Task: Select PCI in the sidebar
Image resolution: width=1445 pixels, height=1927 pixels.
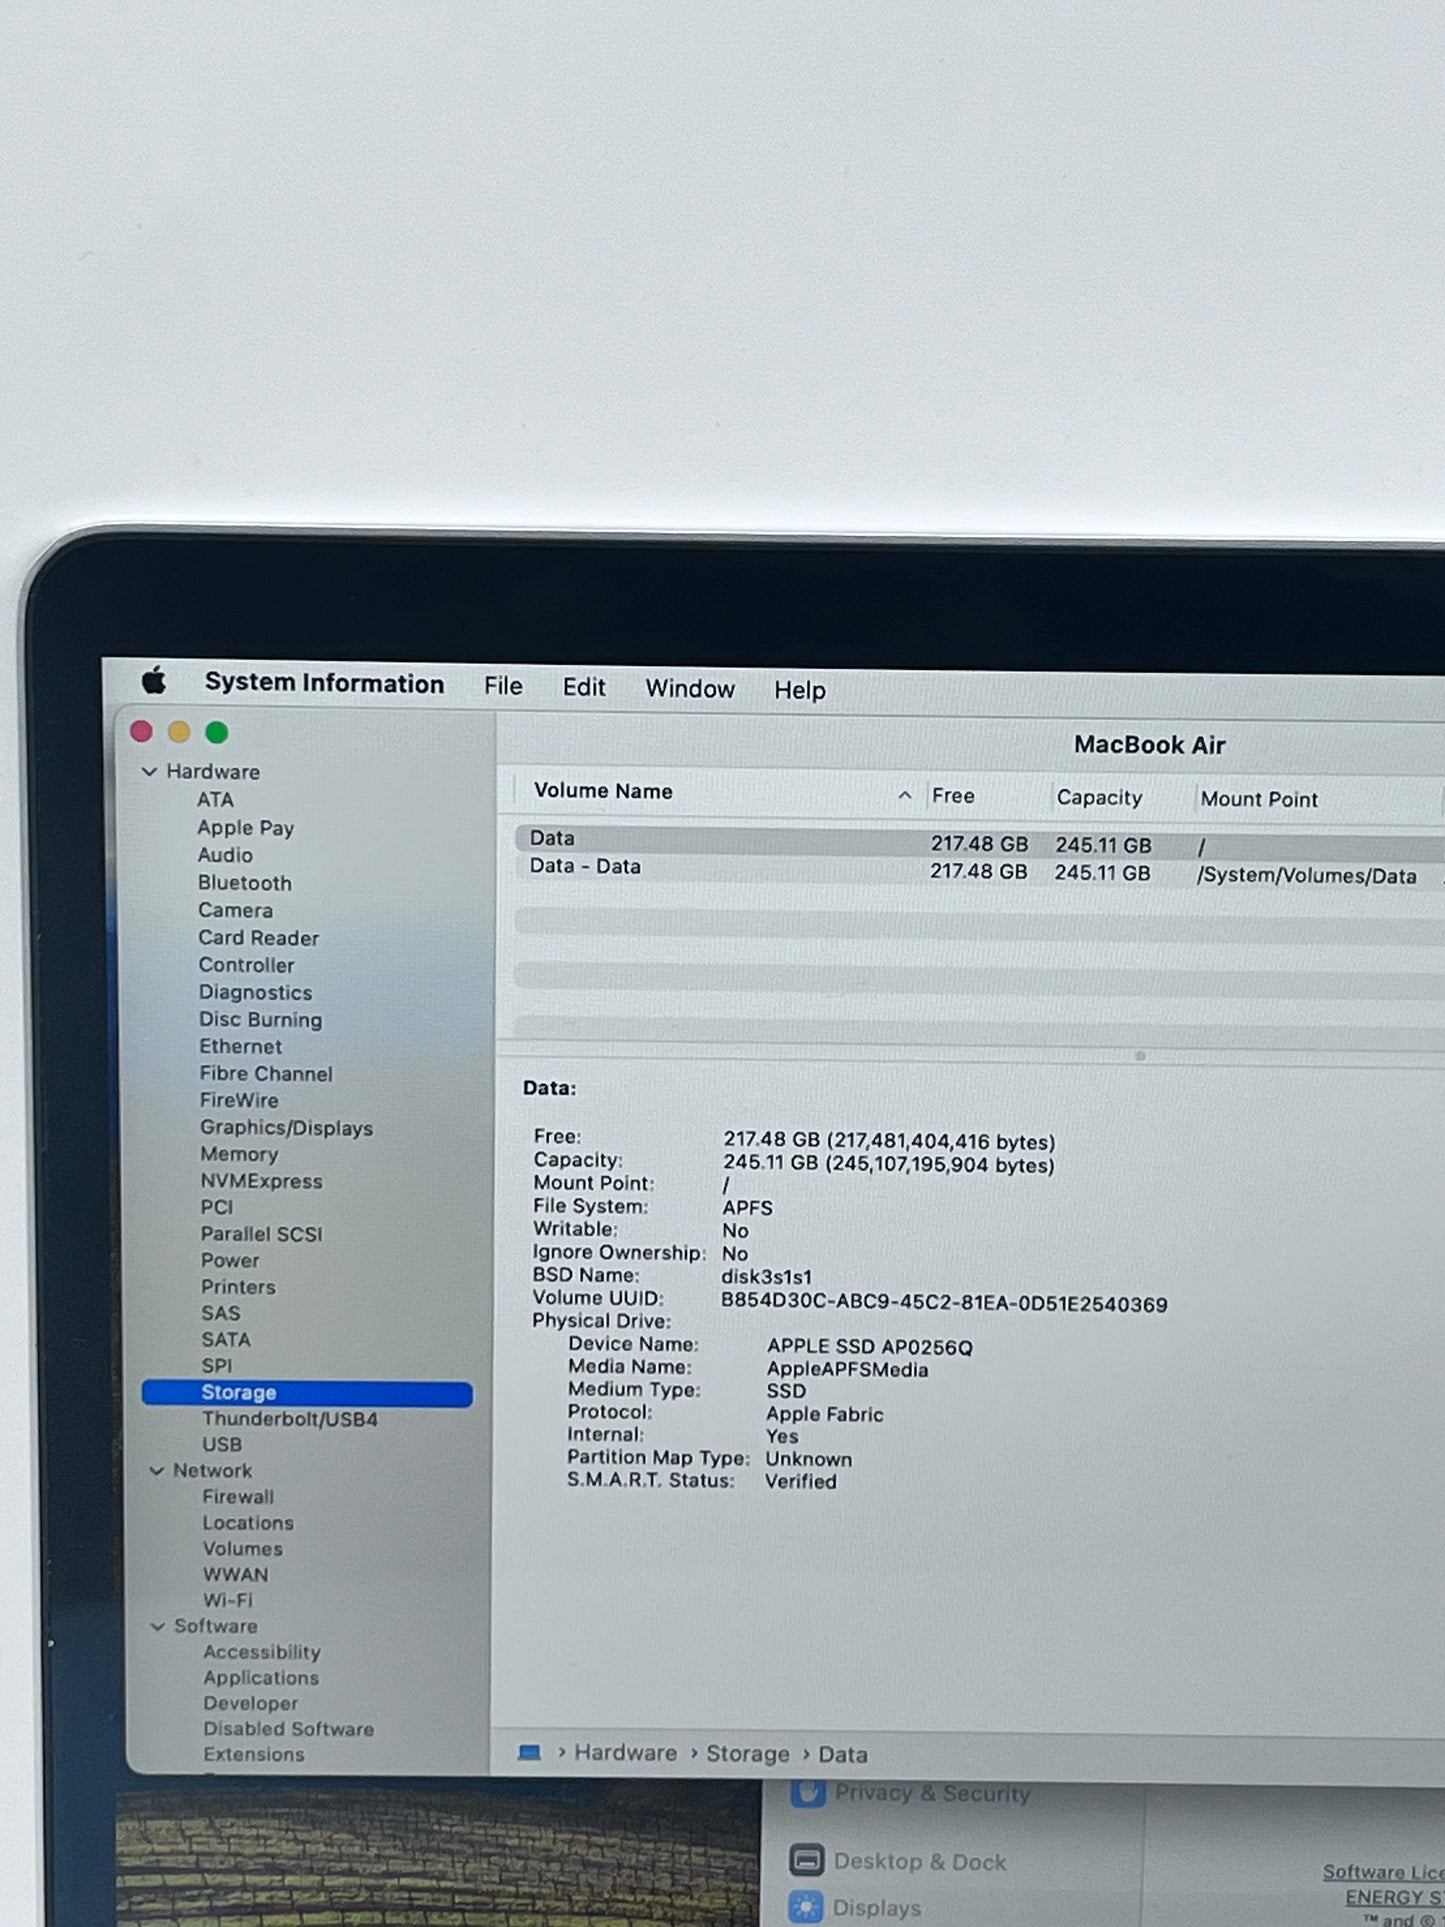Action: pyautogui.click(x=216, y=1207)
